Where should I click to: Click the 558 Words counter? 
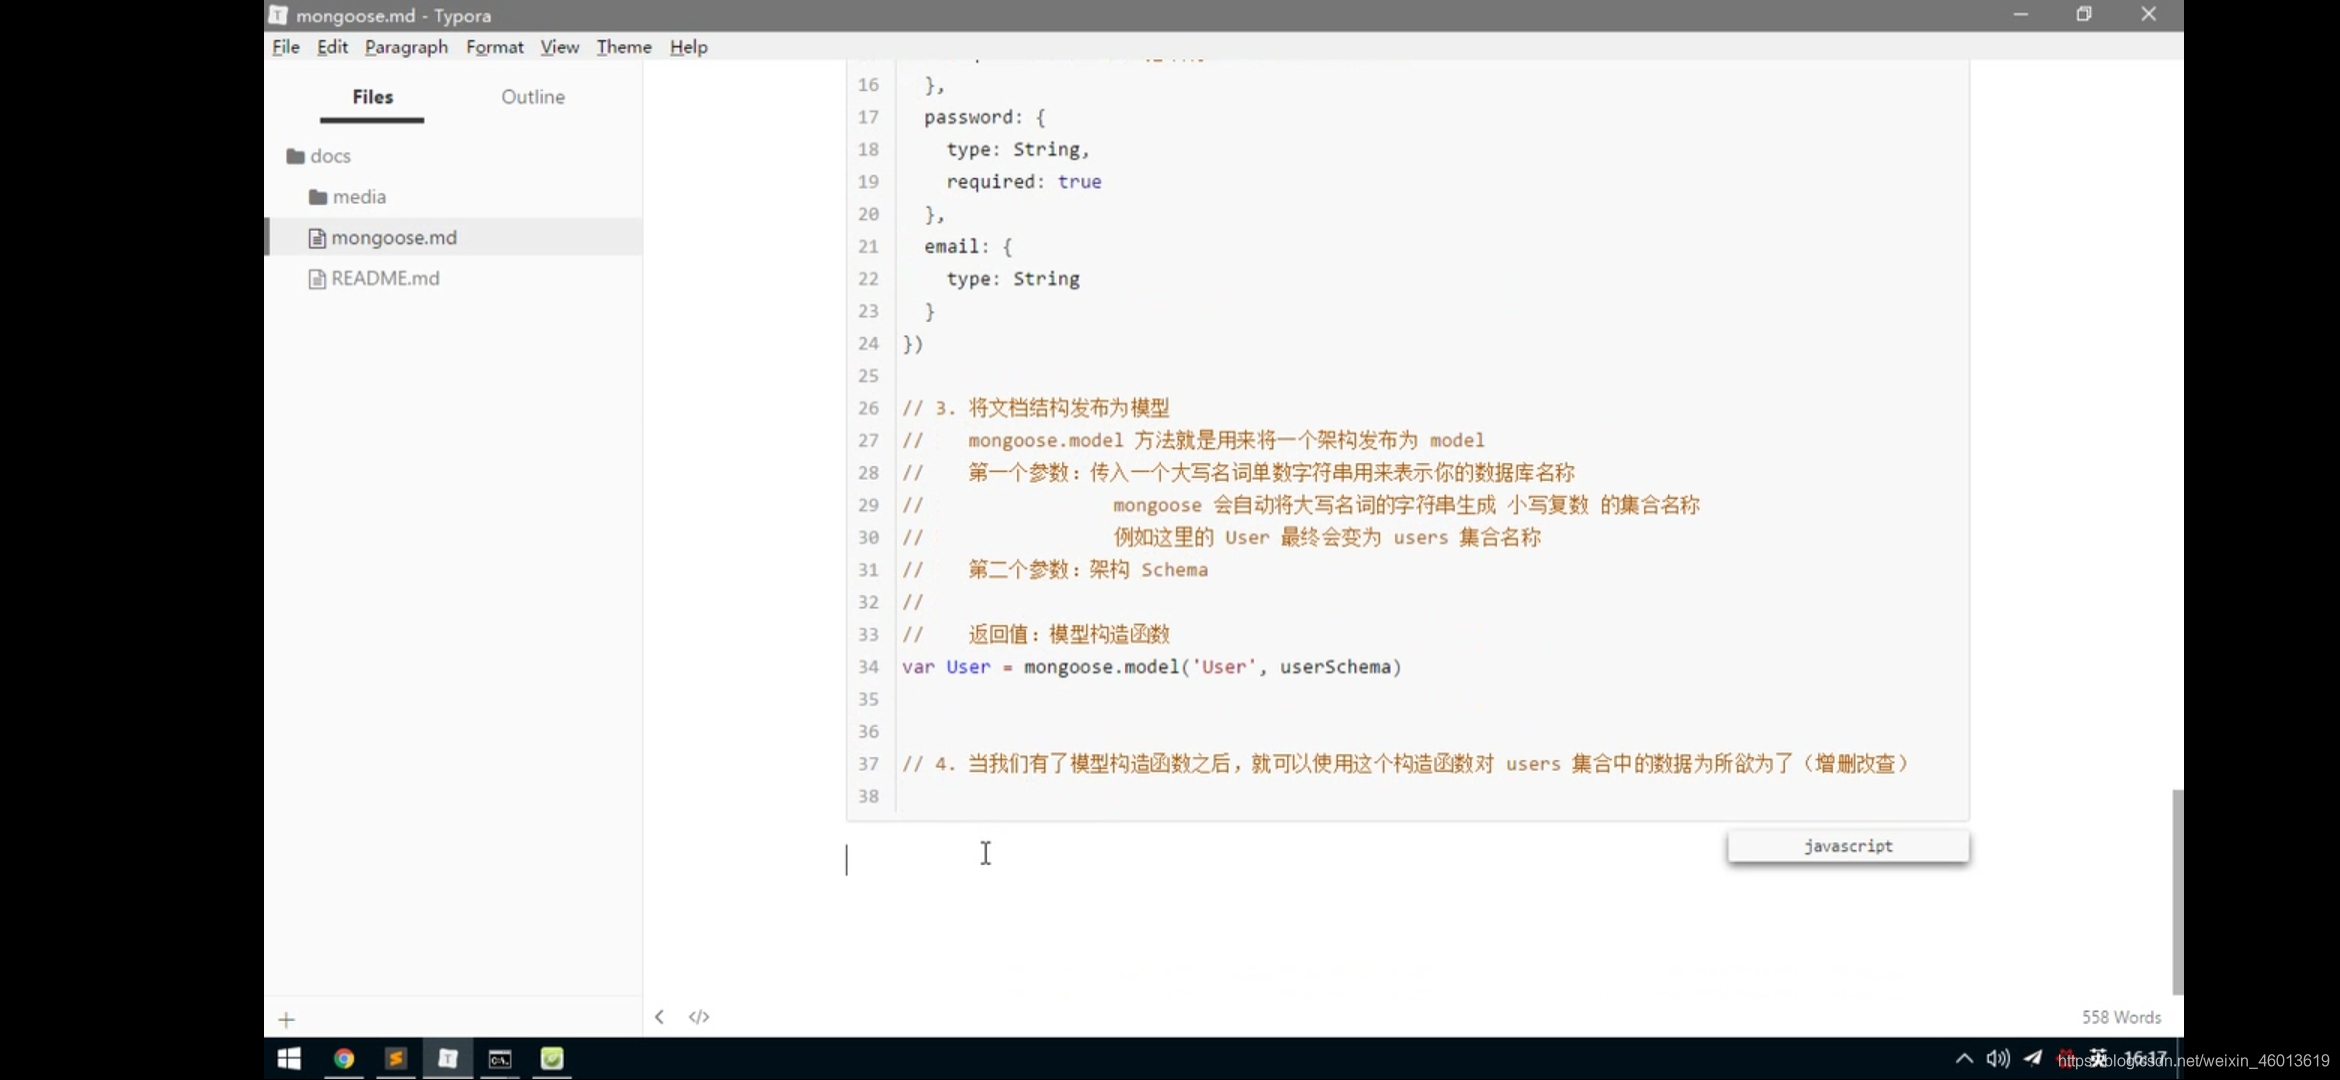click(x=2120, y=1017)
